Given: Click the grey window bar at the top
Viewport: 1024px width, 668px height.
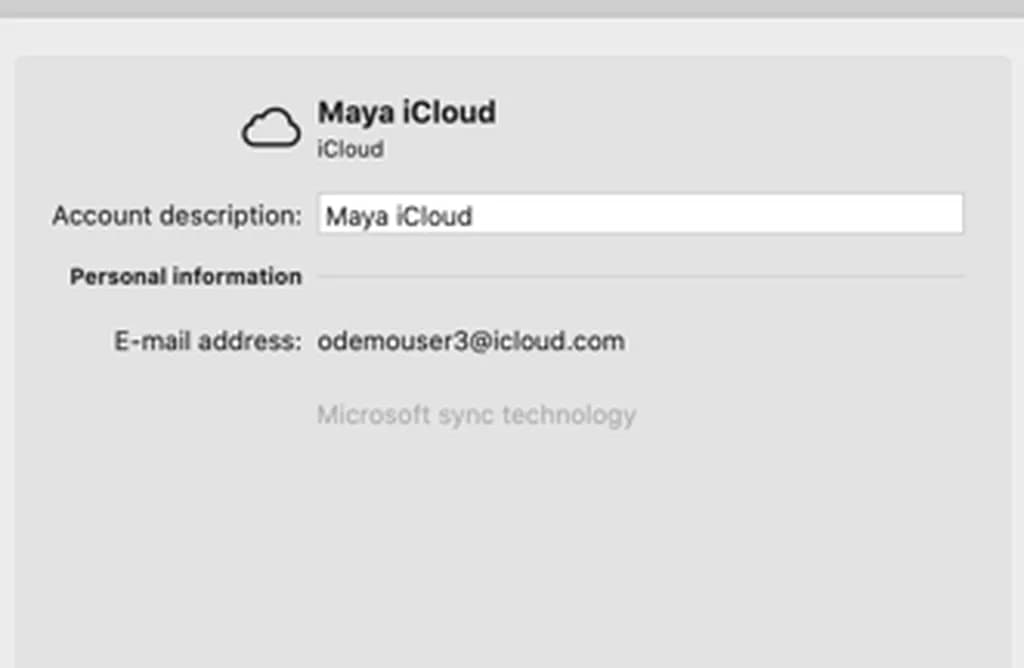Looking at the screenshot, I should (x=512, y=8).
